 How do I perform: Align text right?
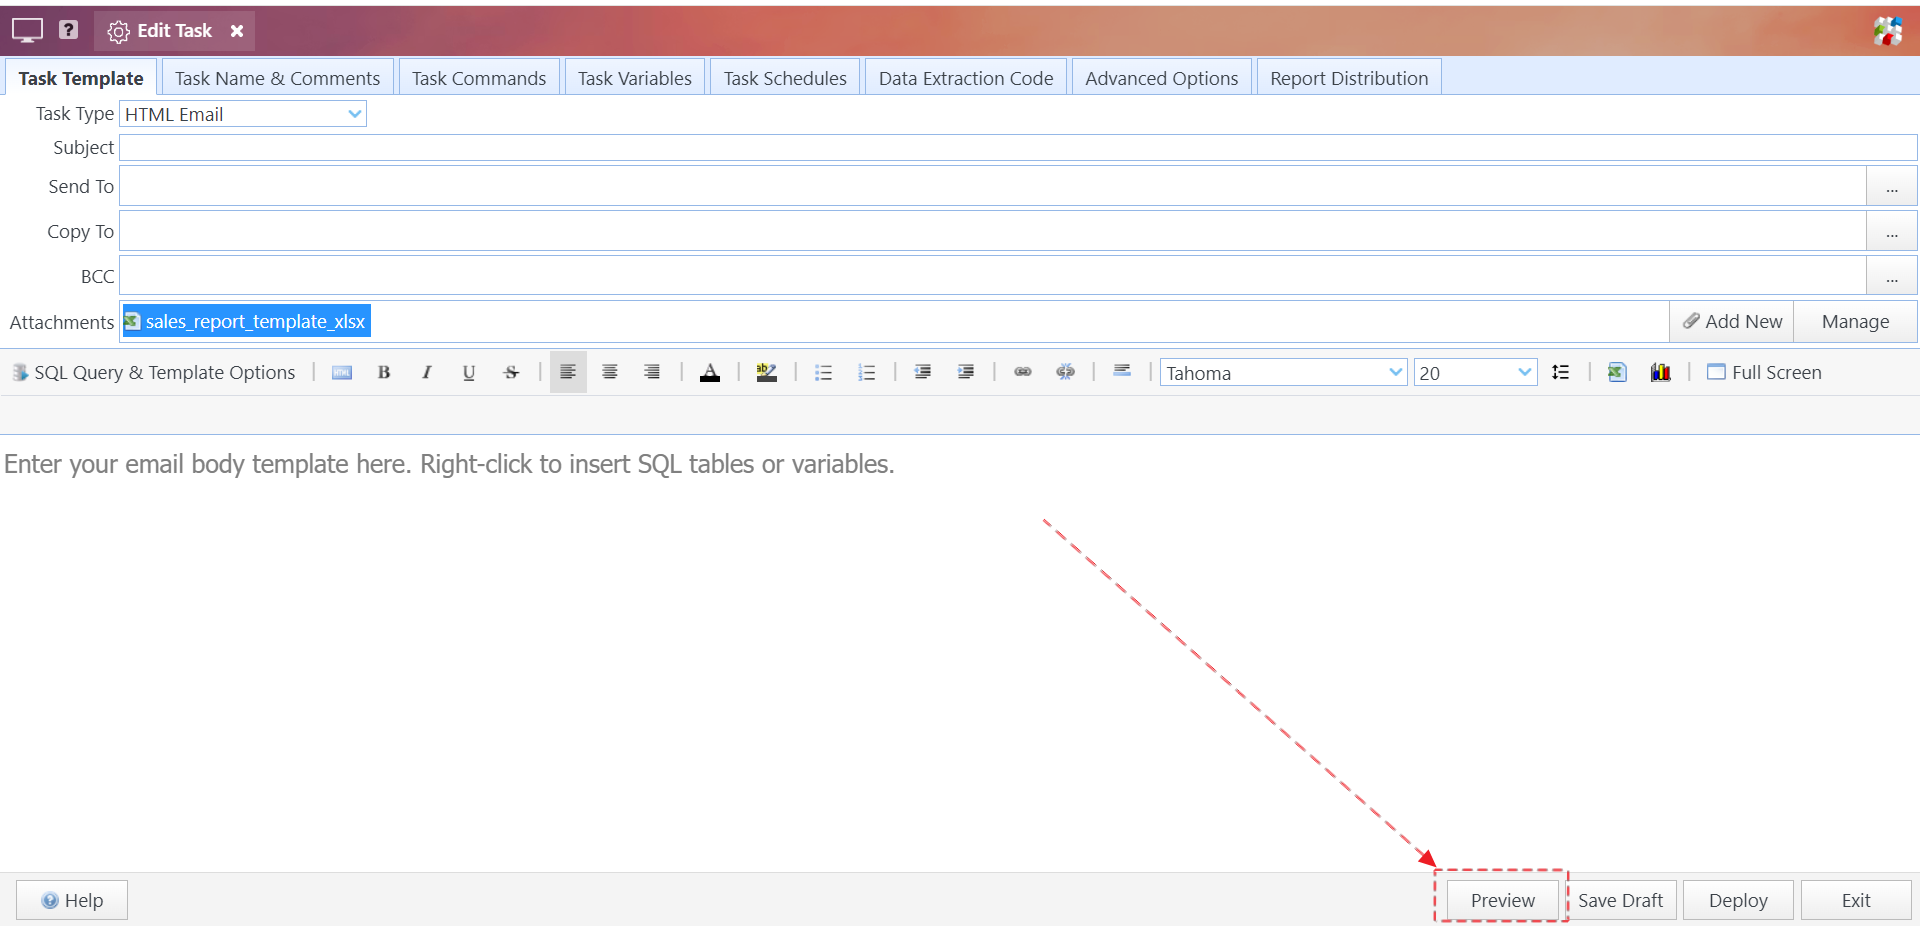click(x=652, y=372)
